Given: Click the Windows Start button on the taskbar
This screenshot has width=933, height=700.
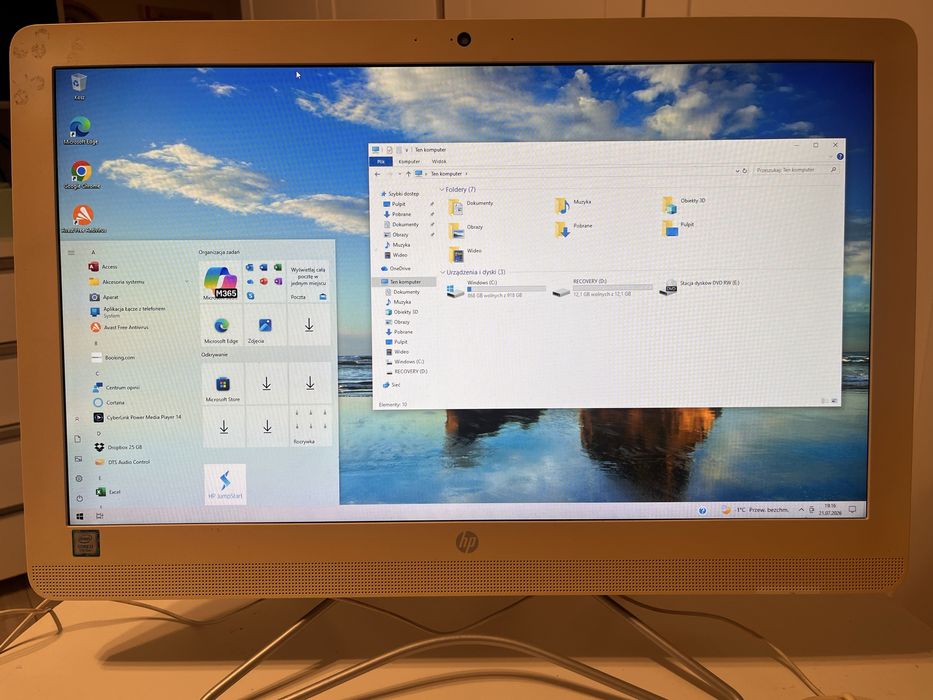Looking at the screenshot, I should 80,516.
